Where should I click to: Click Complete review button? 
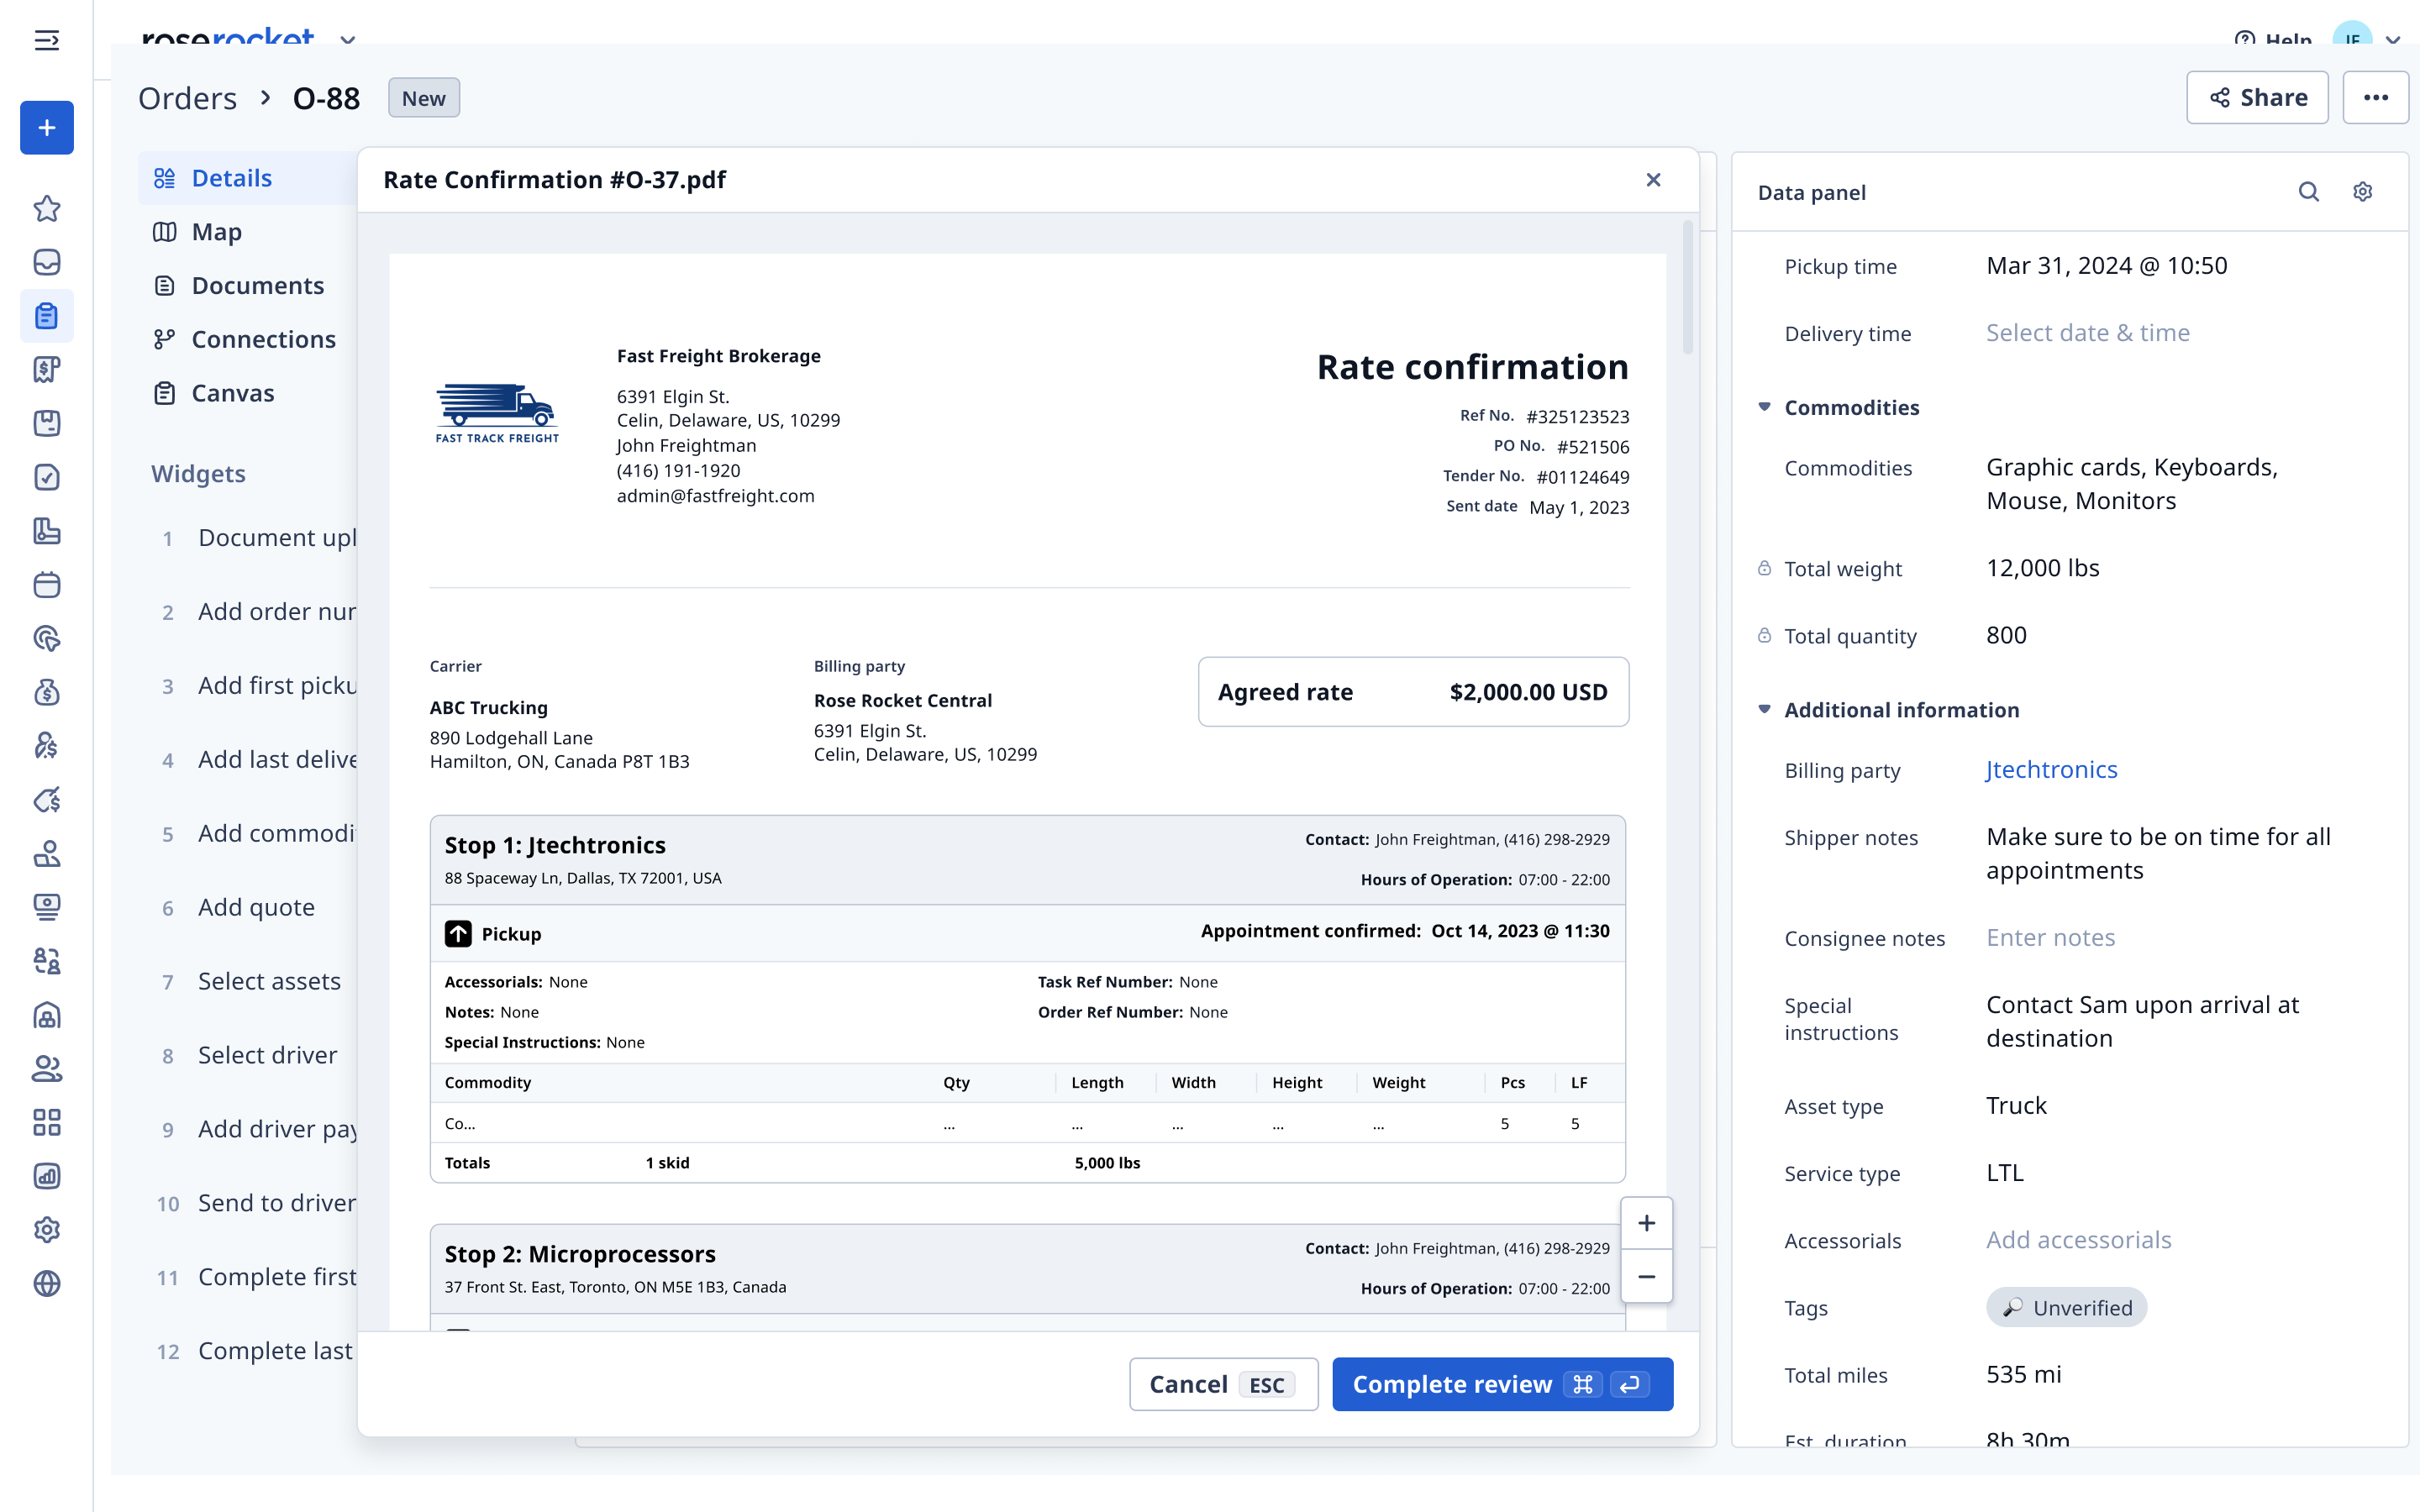click(x=1502, y=1384)
